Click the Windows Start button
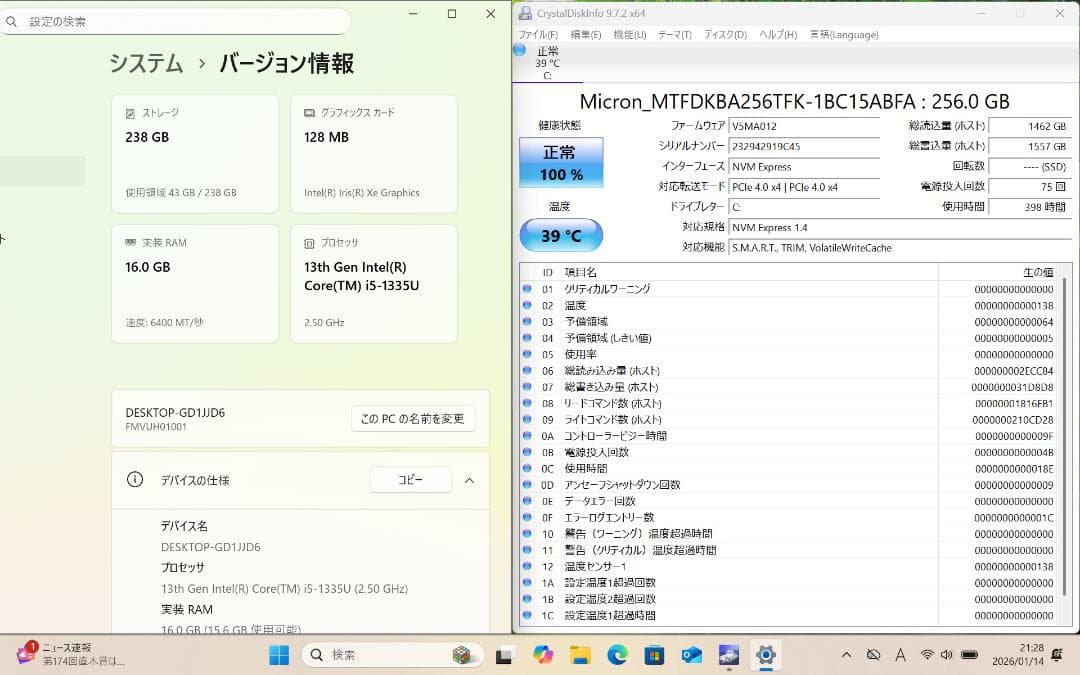1080x675 pixels. tap(280, 655)
